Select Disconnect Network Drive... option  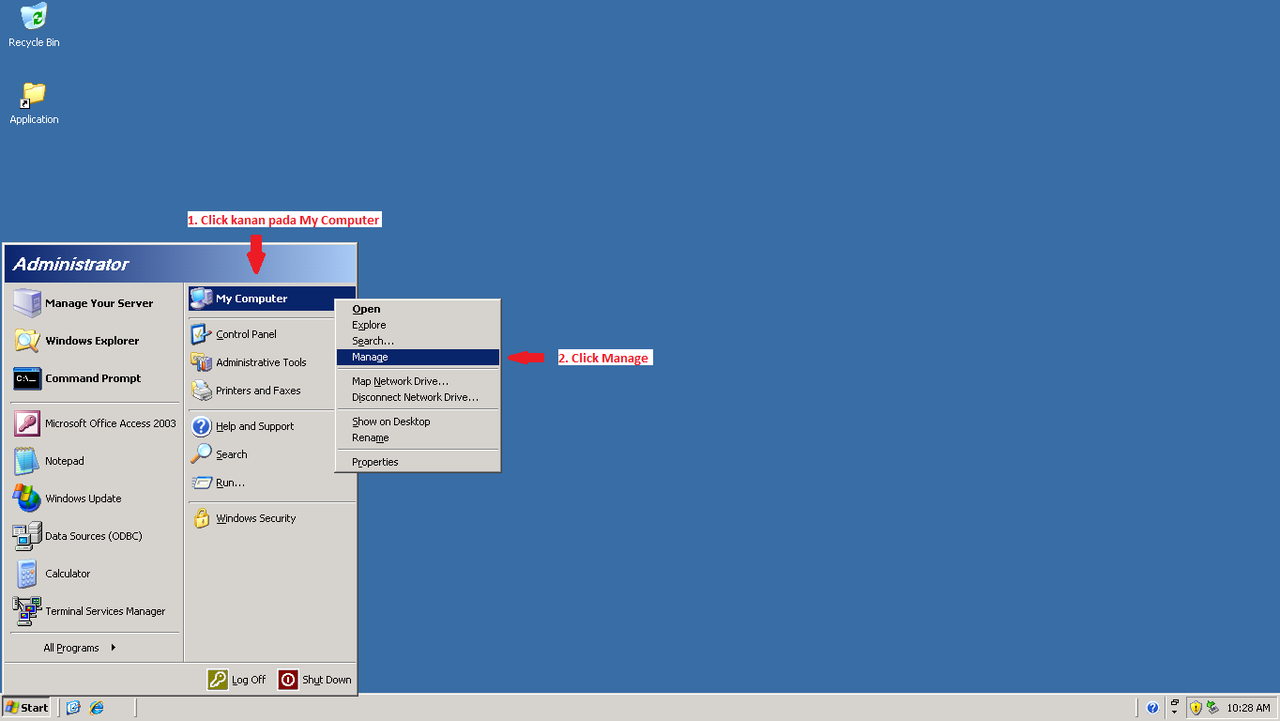417,397
